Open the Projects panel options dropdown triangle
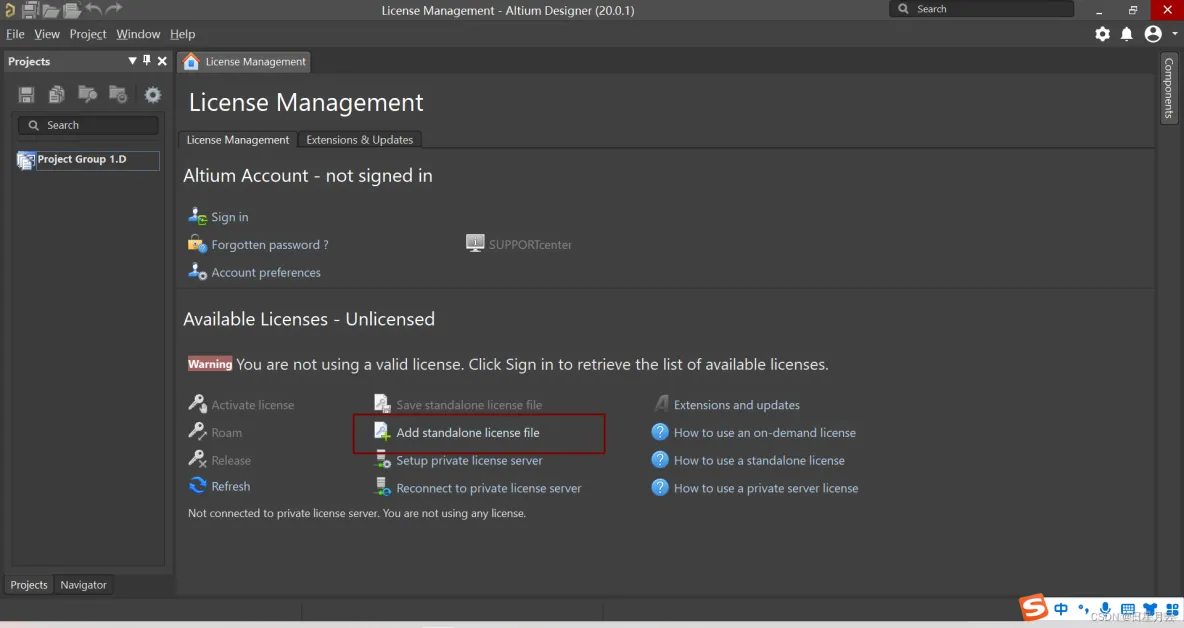The image size is (1184, 628). pos(132,60)
